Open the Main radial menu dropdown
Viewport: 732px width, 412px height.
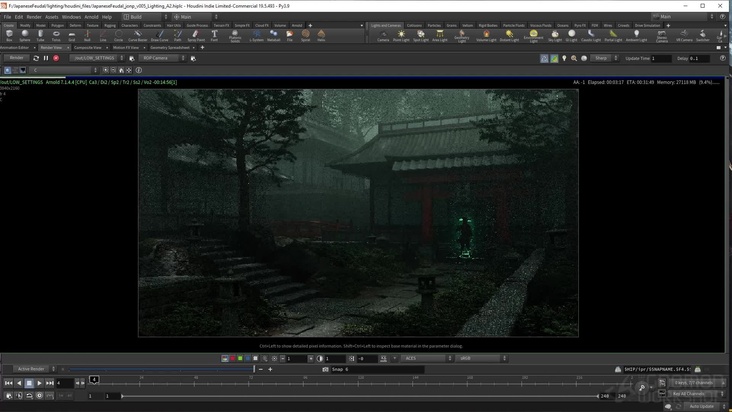point(196,17)
